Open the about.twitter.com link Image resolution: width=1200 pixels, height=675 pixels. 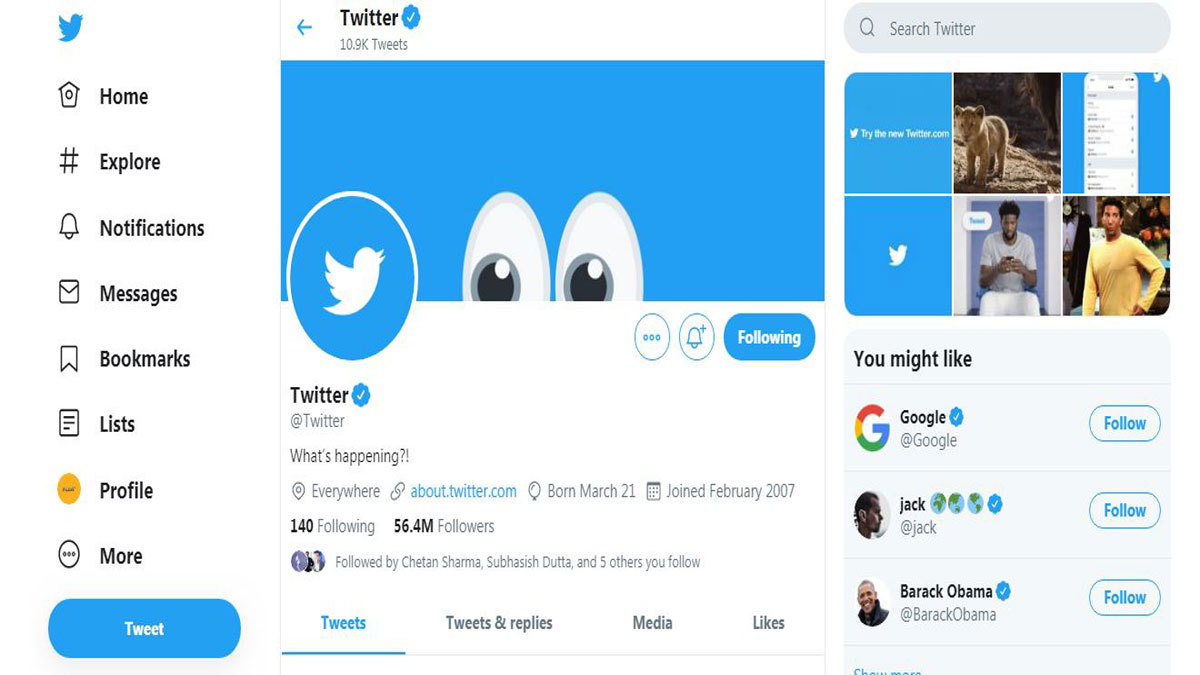point(463,491)
